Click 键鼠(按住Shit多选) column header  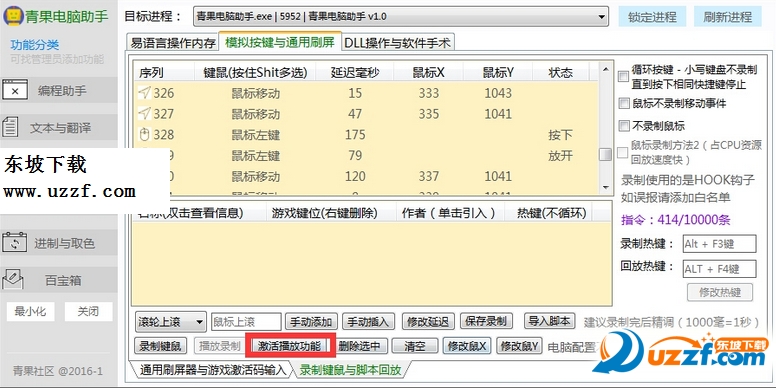click(255, 73)
